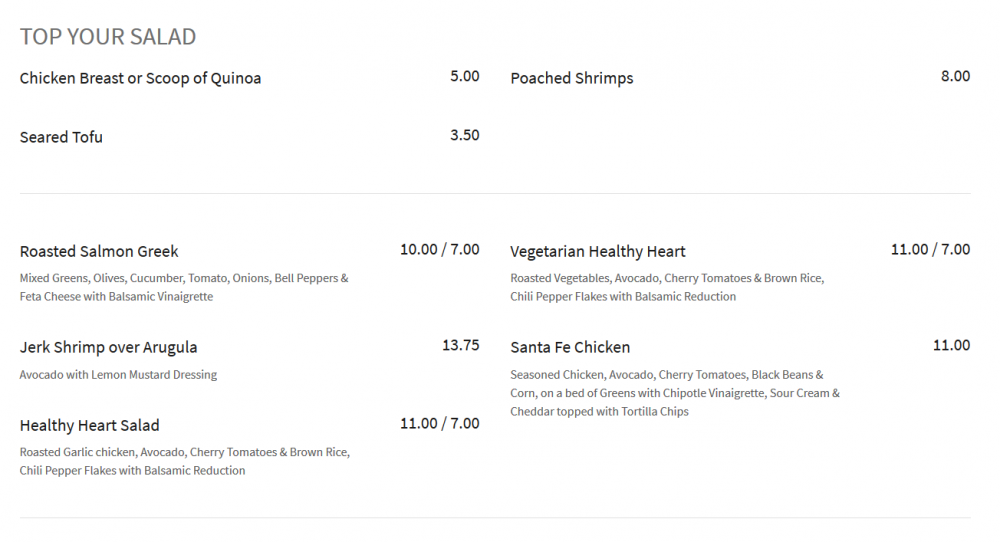Click the 5.00 price for chicken breast

pyautogui.click(x=465, y=76)
